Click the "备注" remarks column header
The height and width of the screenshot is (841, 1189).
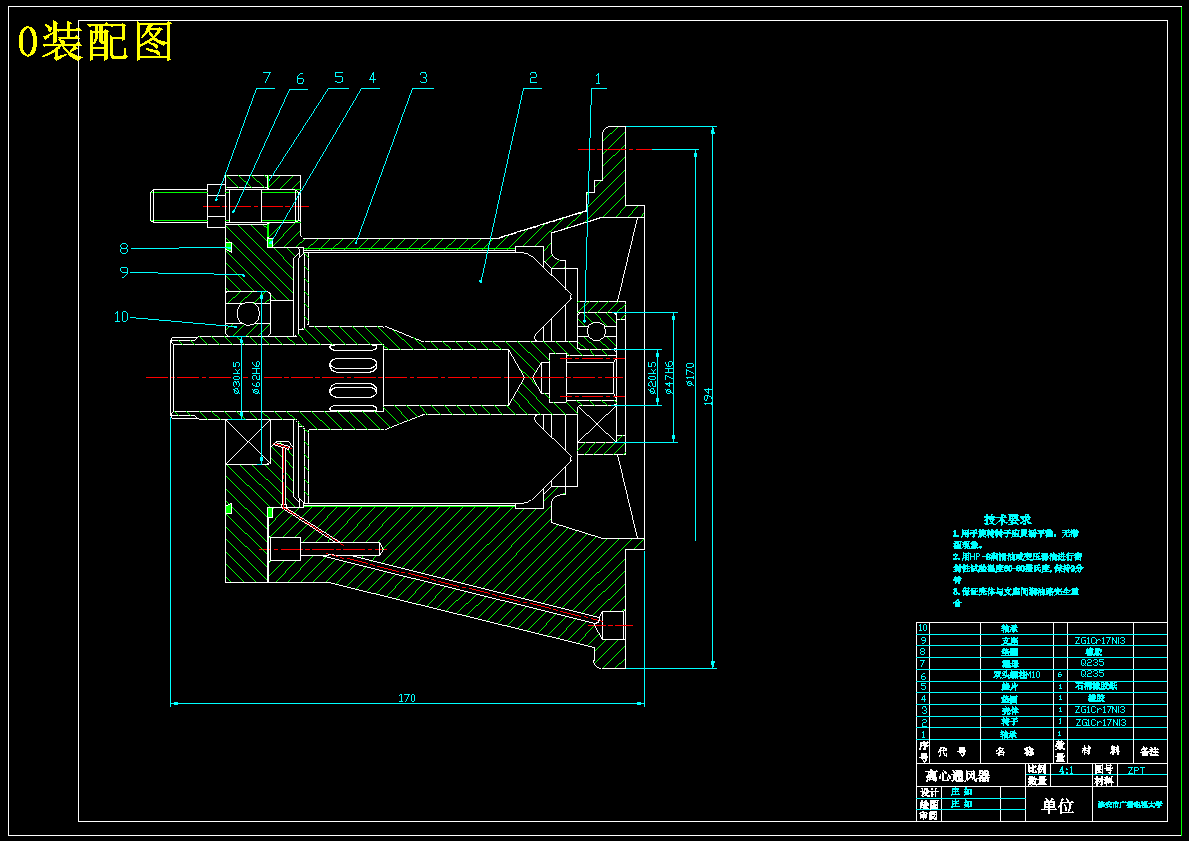click(x=1150, y=751)
